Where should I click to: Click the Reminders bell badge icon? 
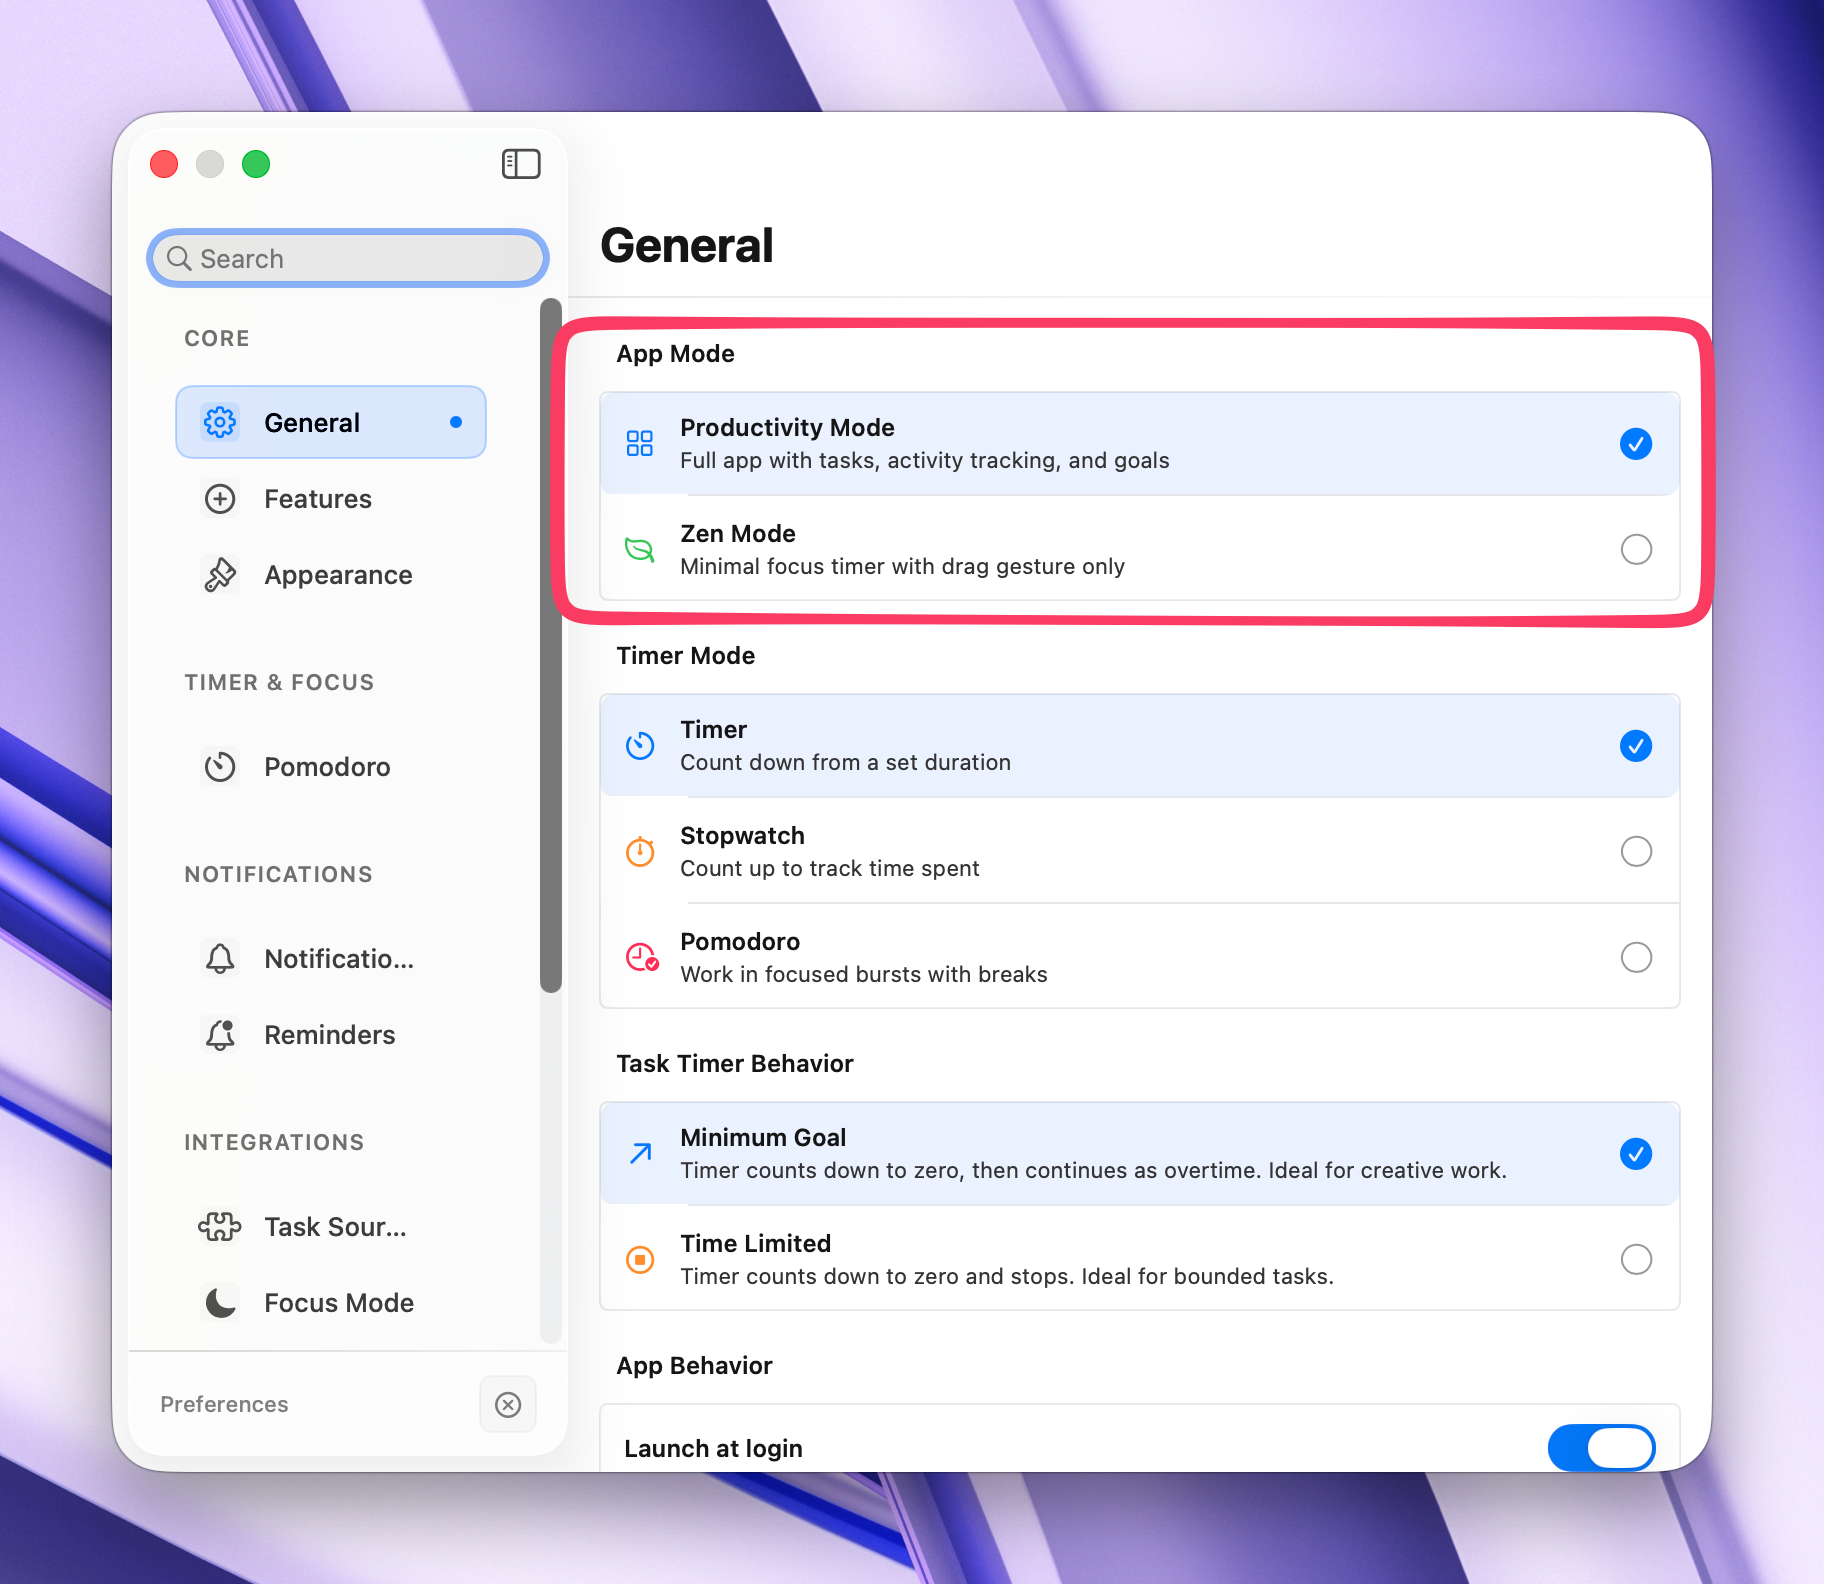220,1035
